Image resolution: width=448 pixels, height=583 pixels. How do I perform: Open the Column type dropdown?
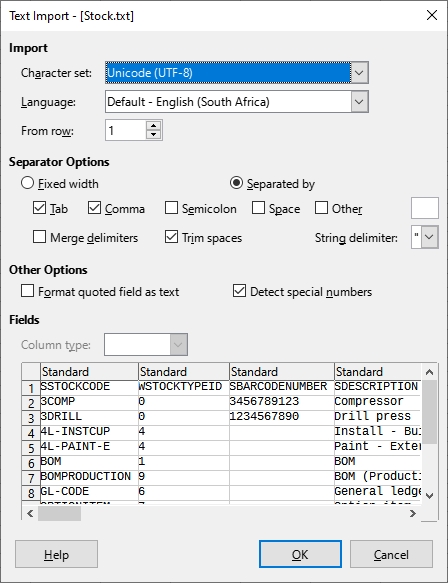click(x=178, y=345)
